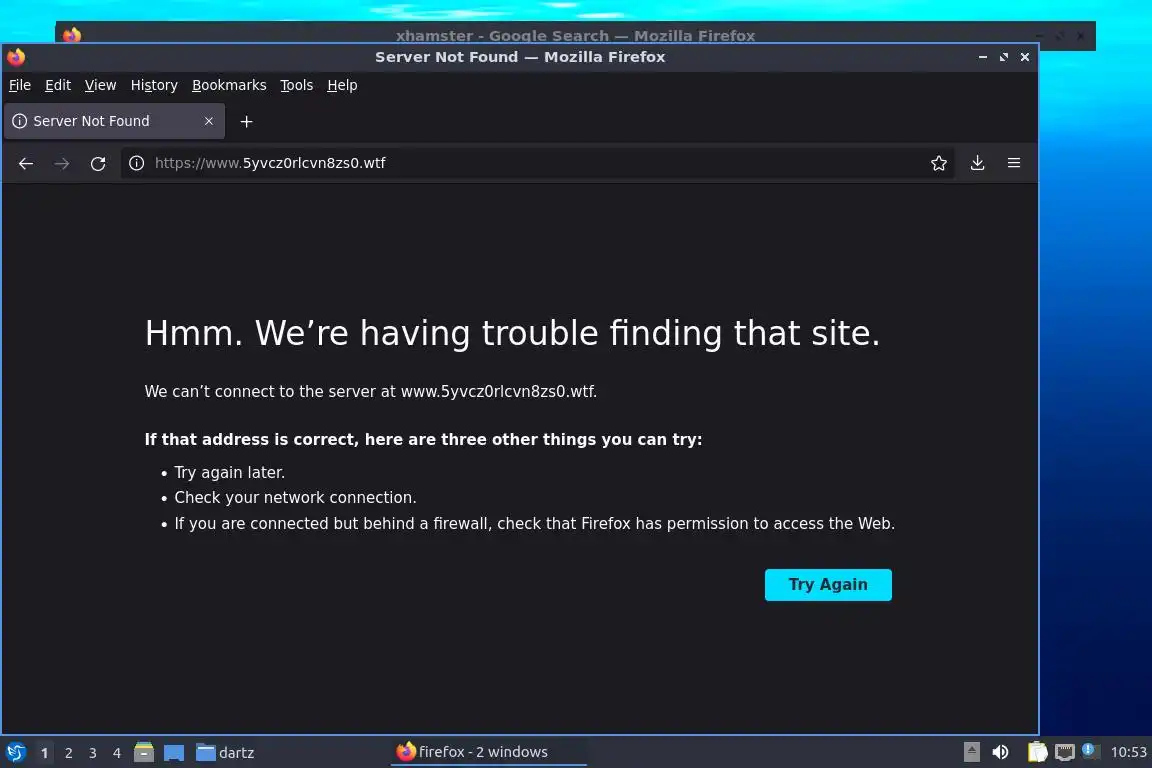
Task: Select the Server Not Found tab
Action: [x=114, y=121]
